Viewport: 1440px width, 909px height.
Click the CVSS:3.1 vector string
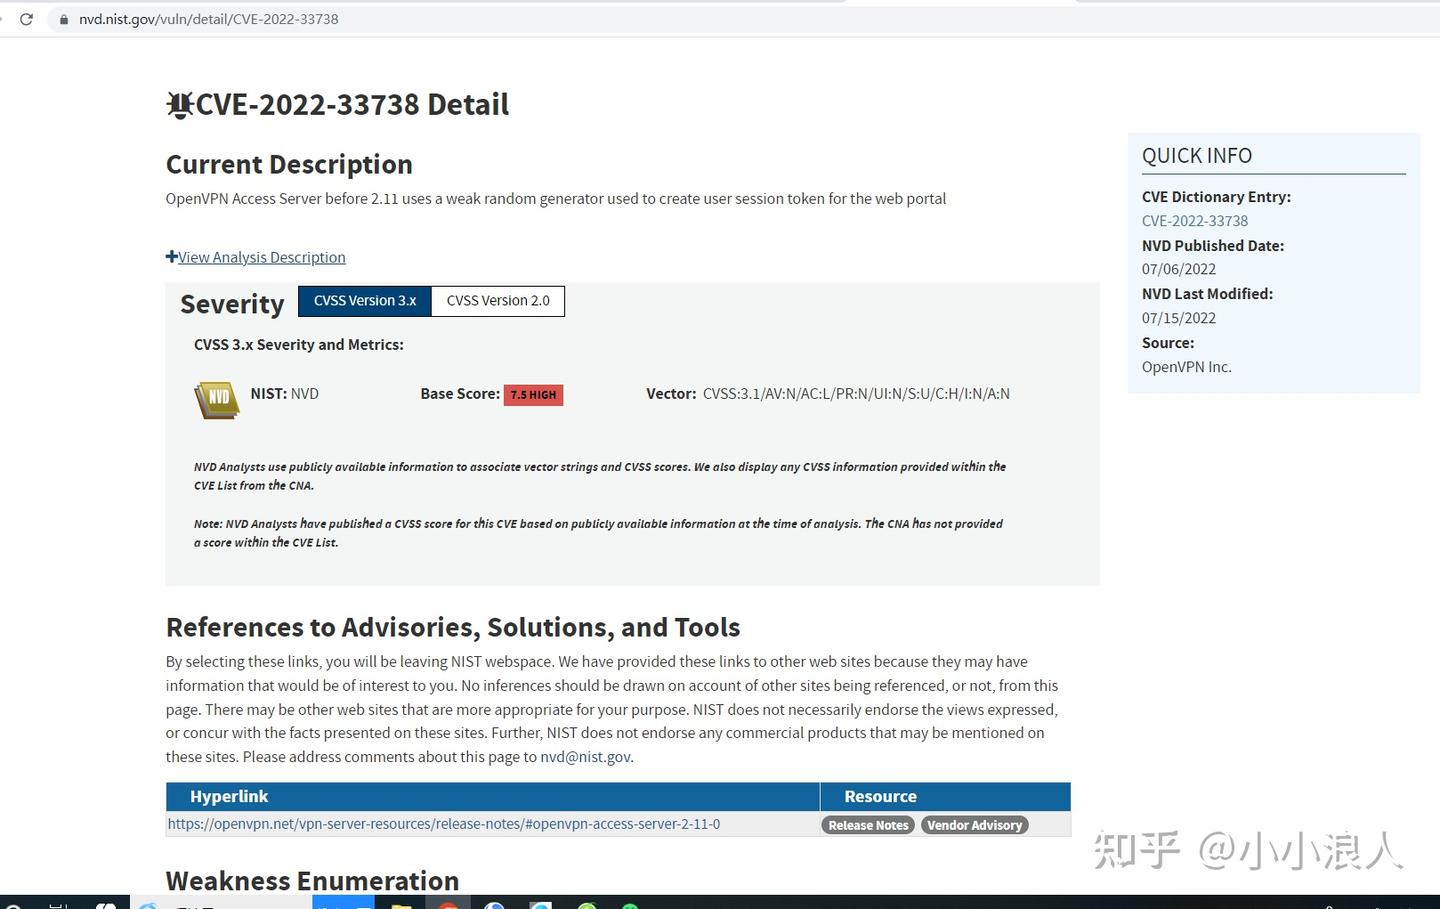coord(856,394)
